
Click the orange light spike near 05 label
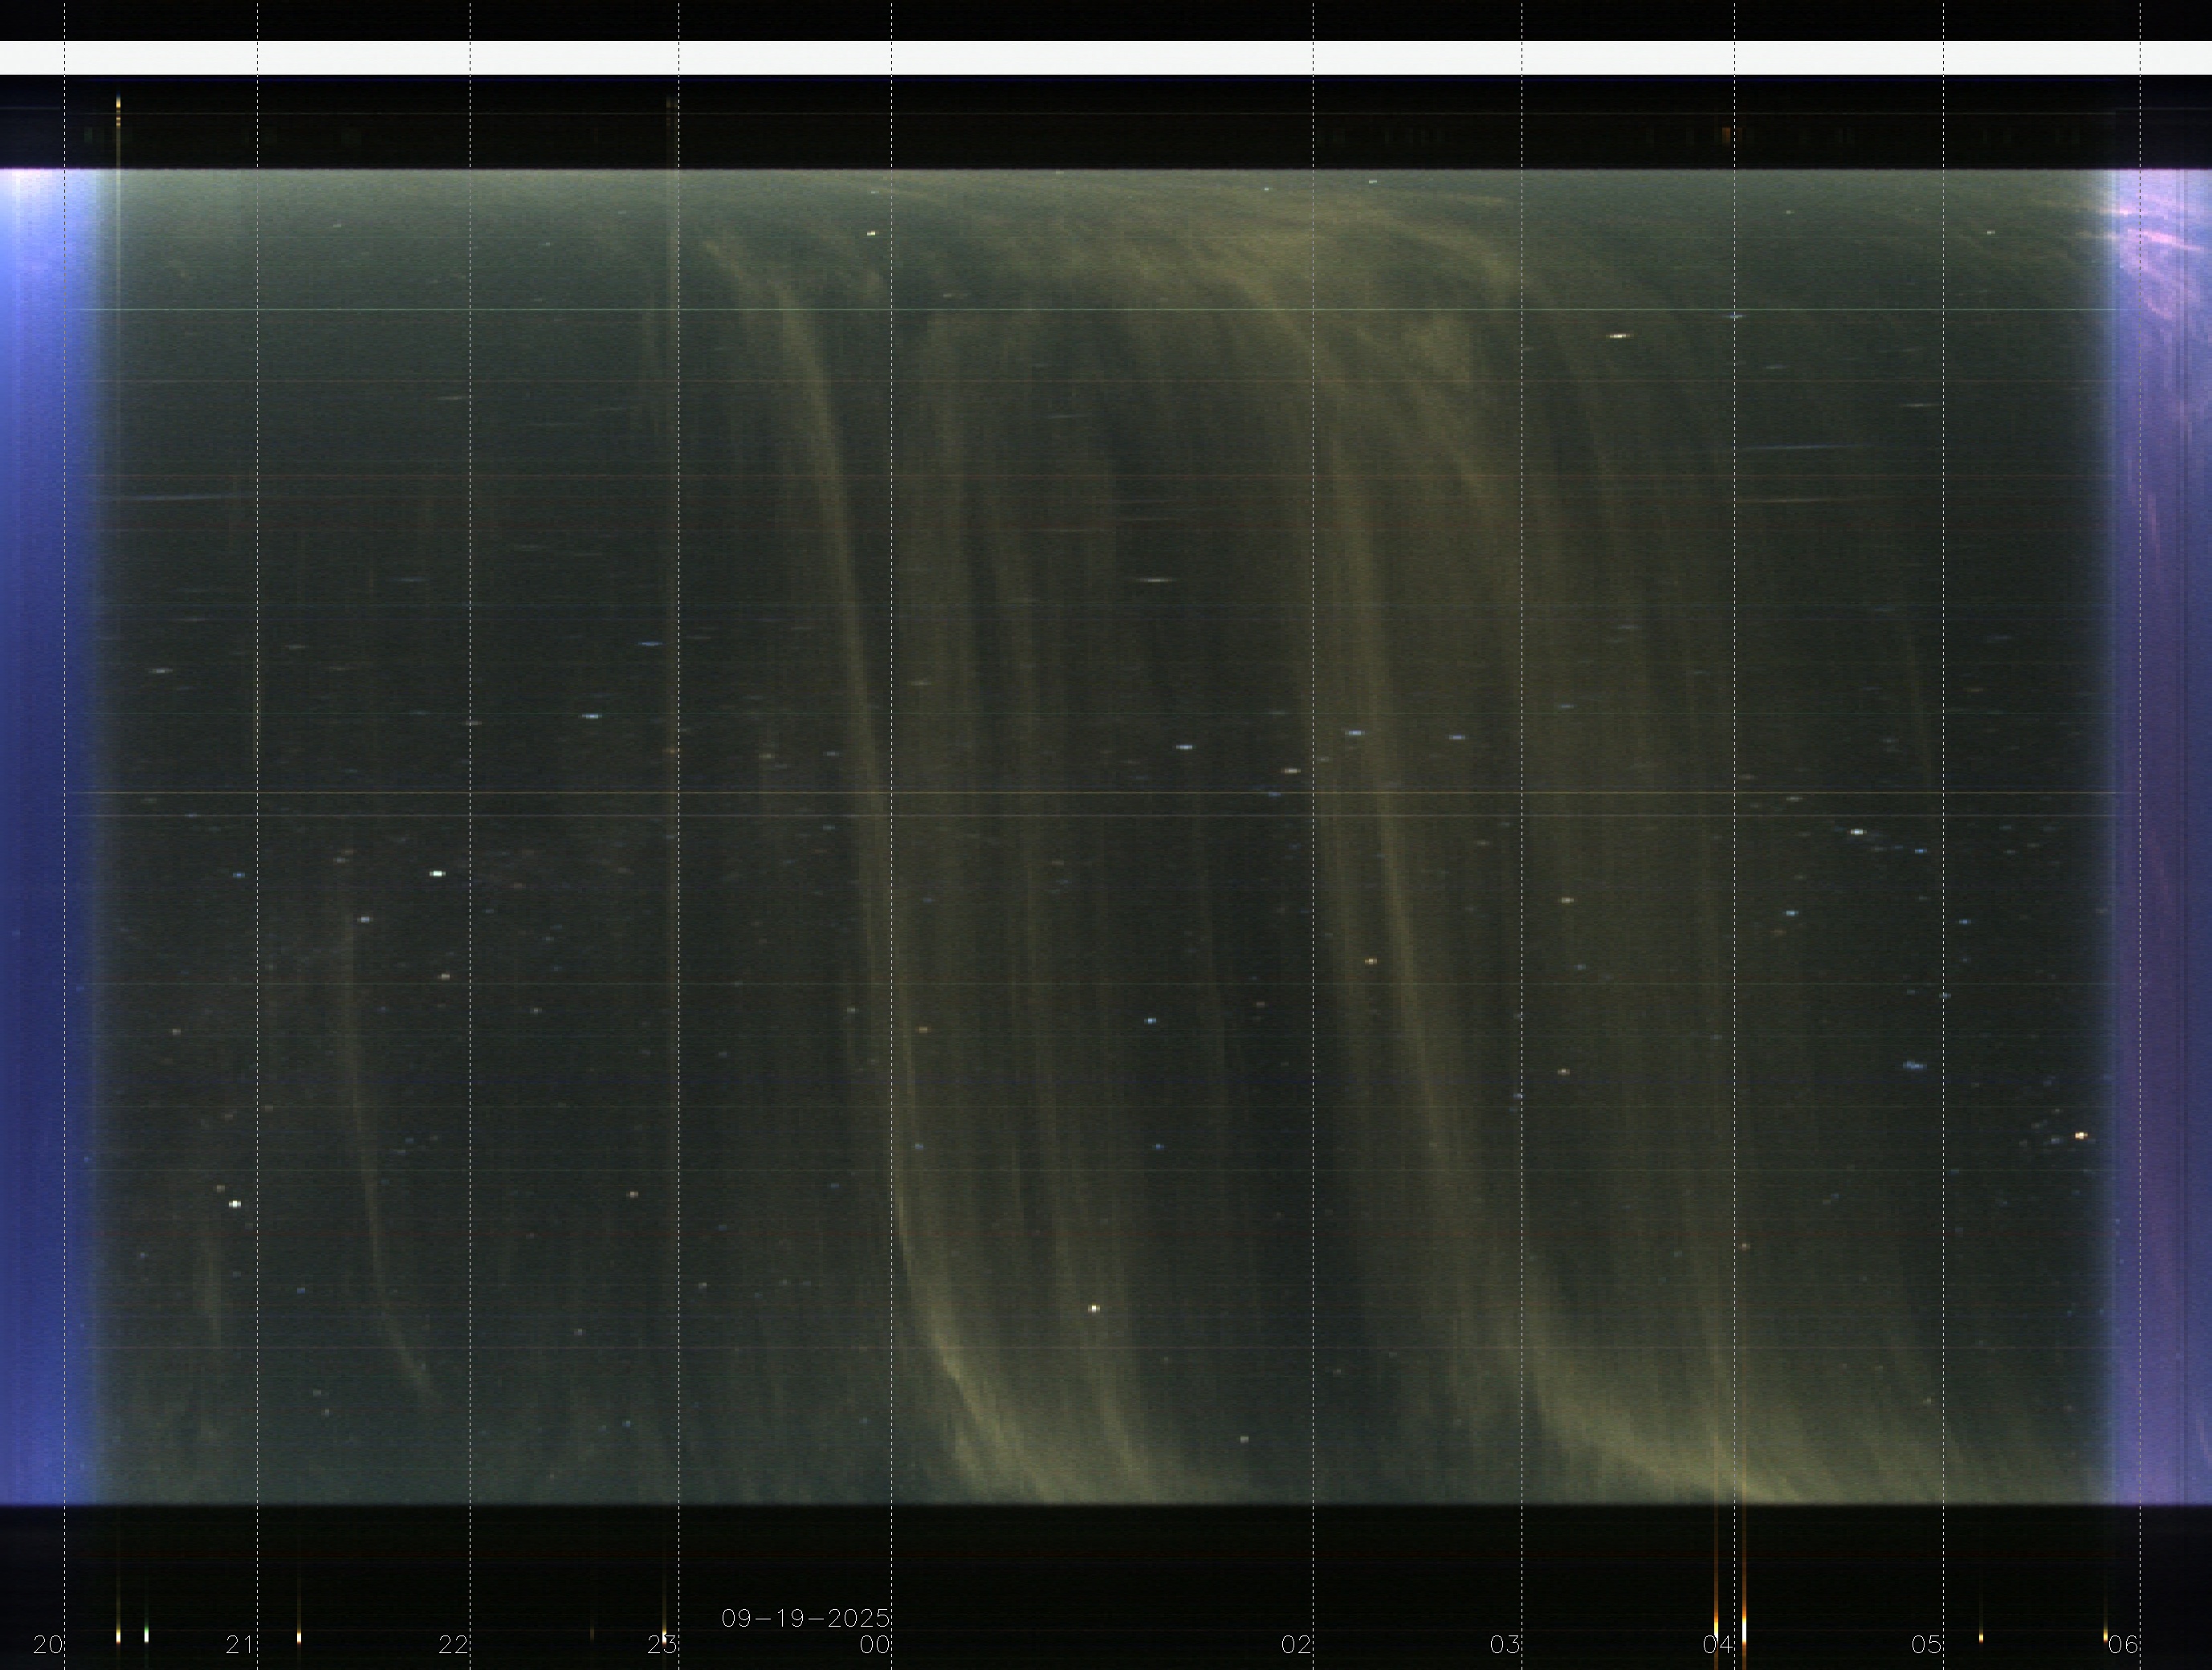pyautogui.click(x=1981, y=1637)
